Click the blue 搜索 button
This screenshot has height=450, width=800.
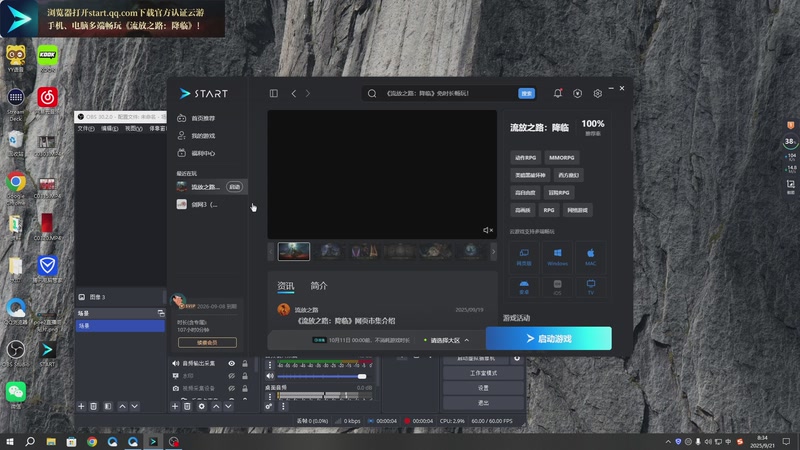tap(527, 93)
